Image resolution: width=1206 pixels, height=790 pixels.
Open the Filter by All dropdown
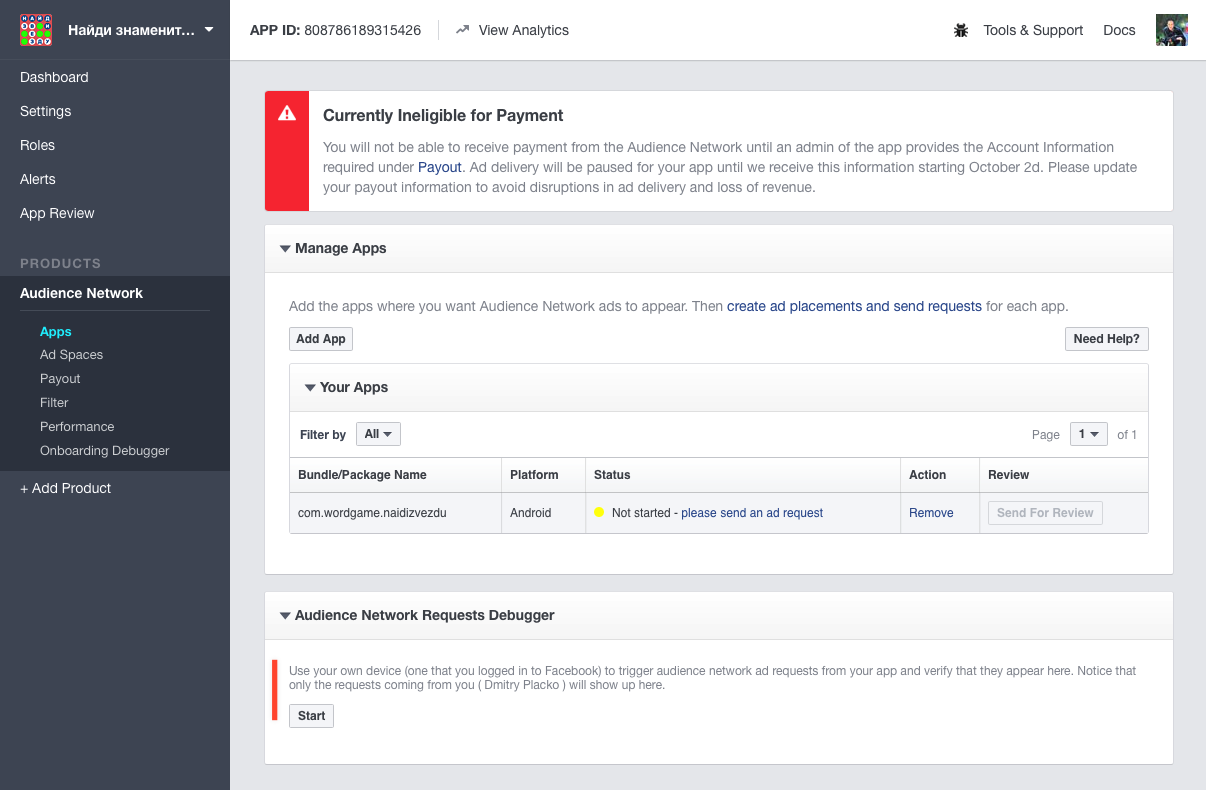(378, 434)
